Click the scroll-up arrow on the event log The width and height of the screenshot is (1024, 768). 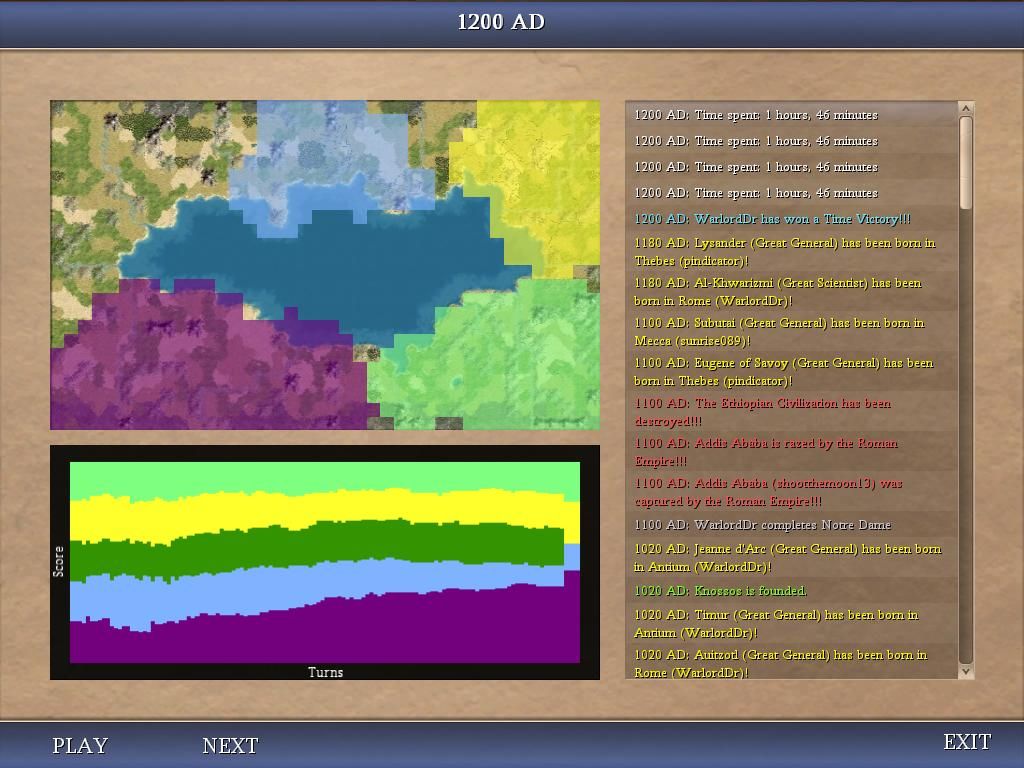click(x=966, y=110)
